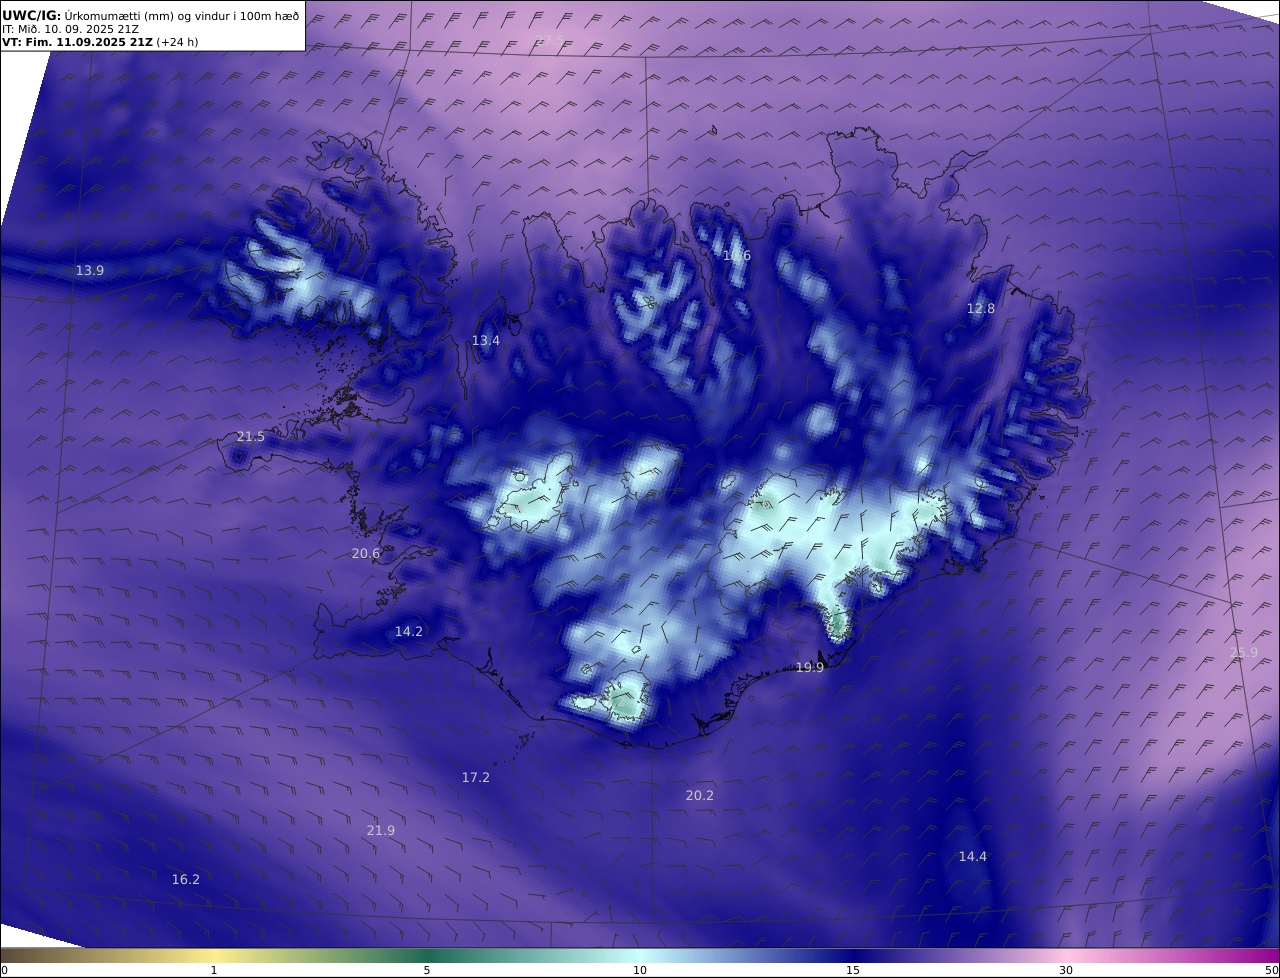1280x978 pixels.
Task: Select the 19.9 value on the south coast
Action: tap(810, 668)
